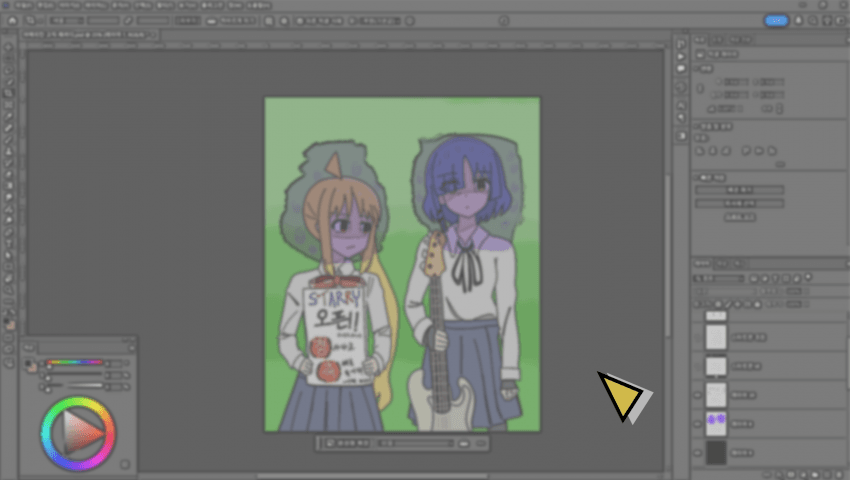Image resolution: width=850 pixels, height=480 pixels.
Task: Collapse the Quick Actions section in Properties
Action: coord(700,176)
